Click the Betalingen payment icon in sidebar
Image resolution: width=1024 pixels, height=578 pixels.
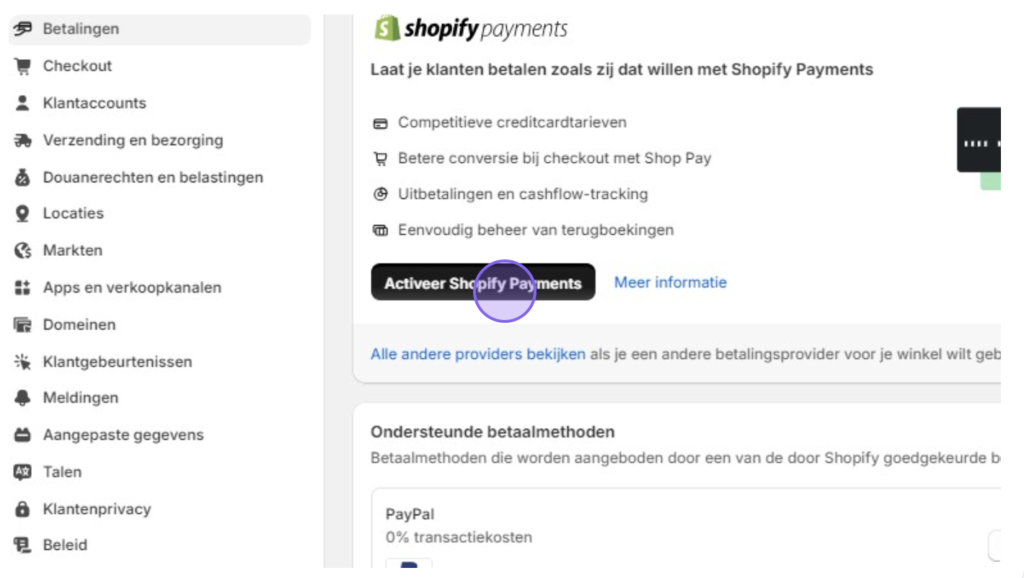pos(23,29)
